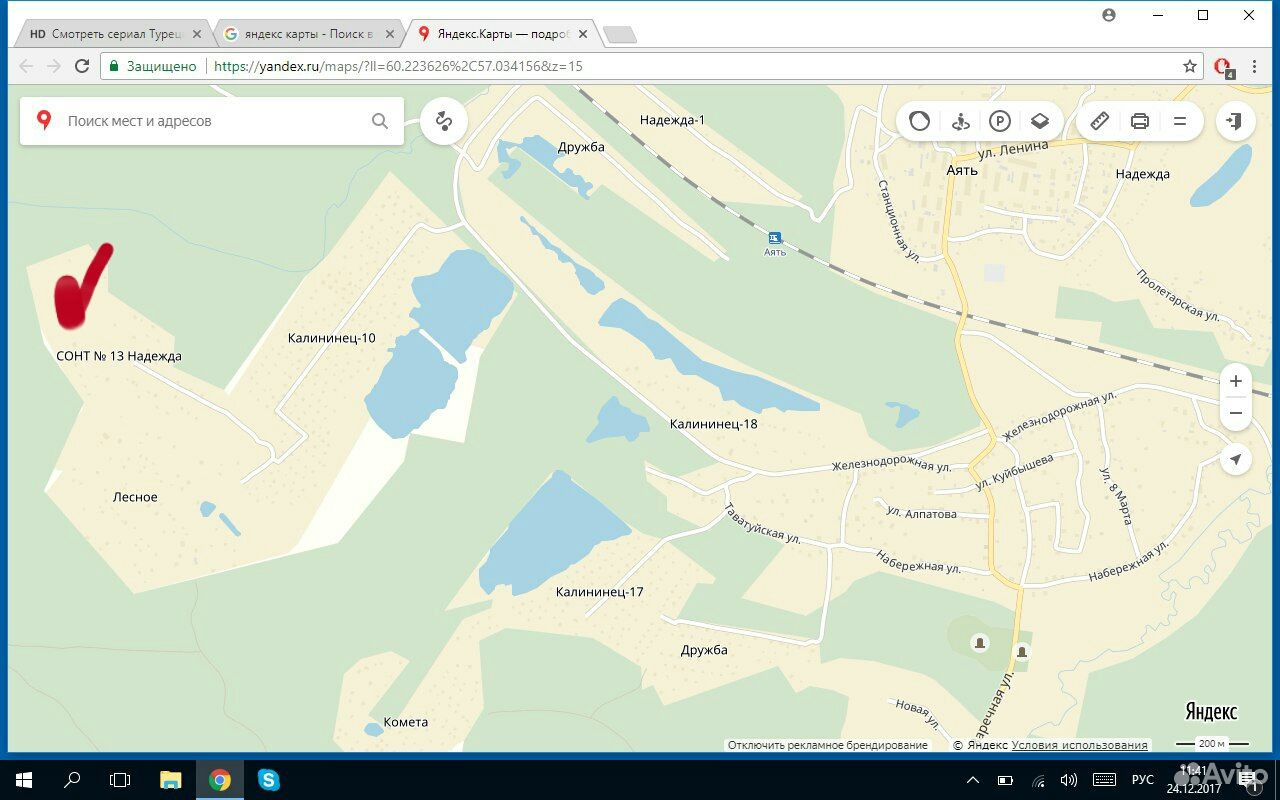Viewport: 1280px width, 800px height.
Task: Close the Яндекс.Карты tab
Action: click(582, 34)
